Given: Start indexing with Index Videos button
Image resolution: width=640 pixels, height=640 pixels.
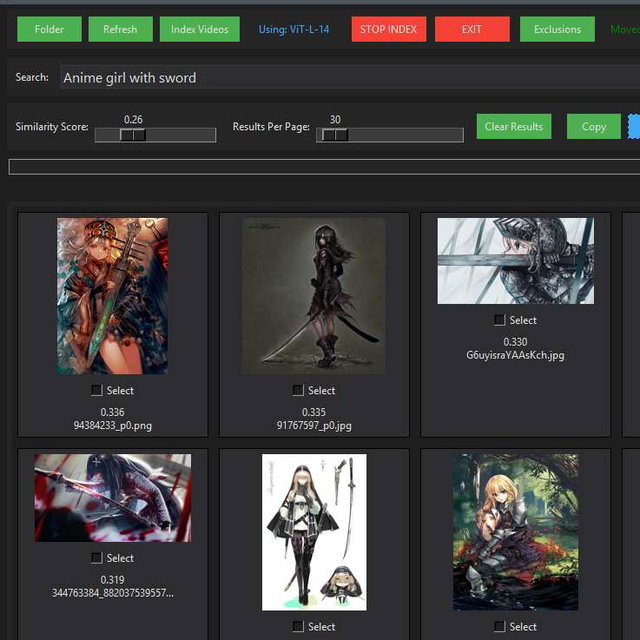Looking at the screenshot, I should click(x=200, y=29).
